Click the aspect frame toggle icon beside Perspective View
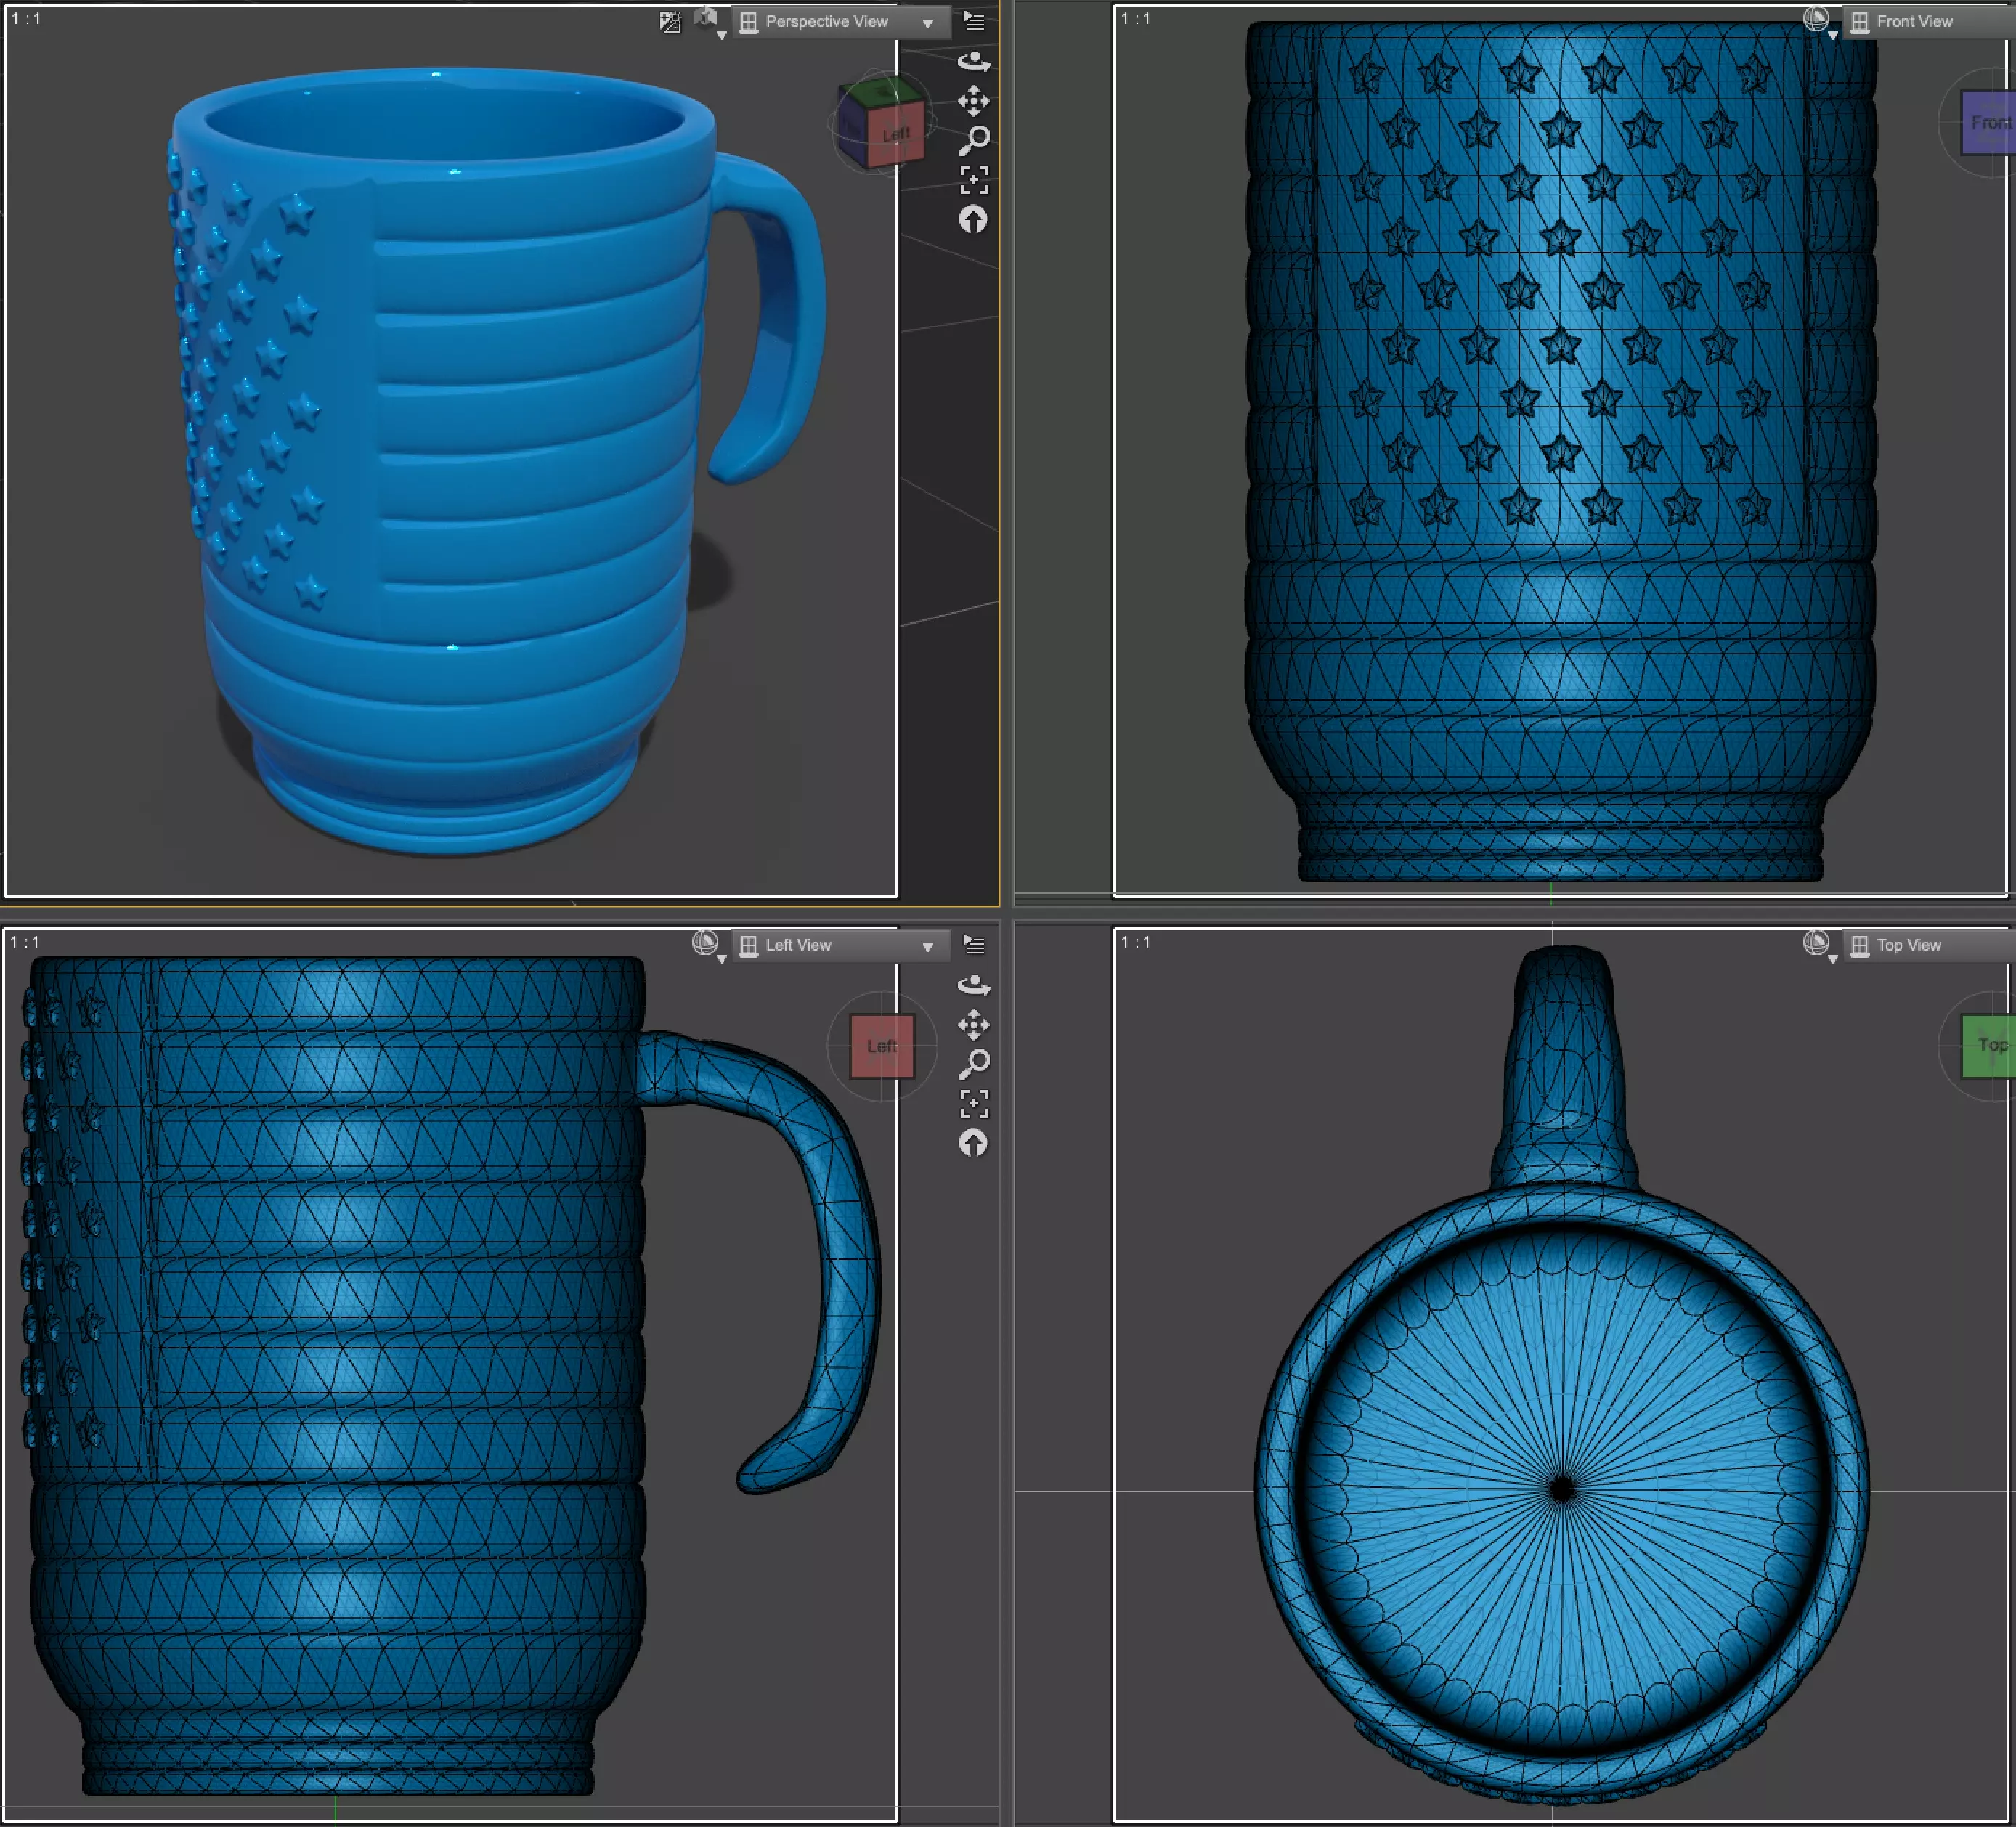 670,22
